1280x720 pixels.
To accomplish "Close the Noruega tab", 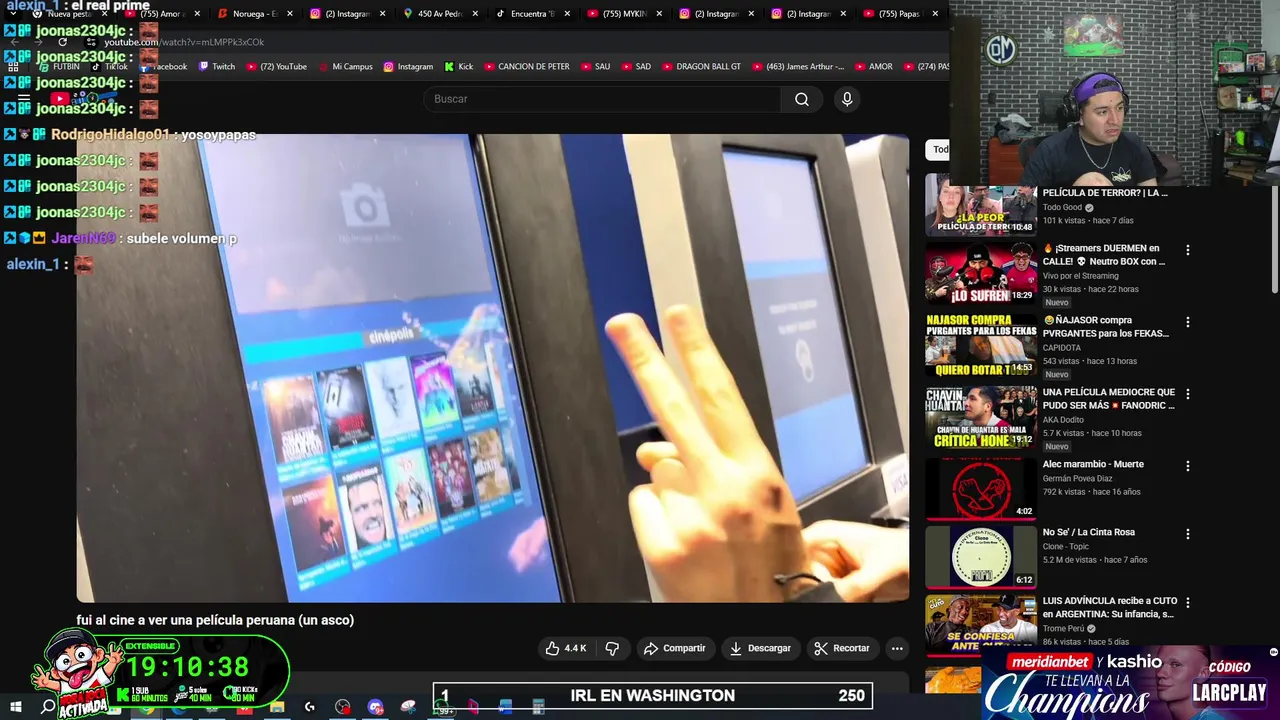I will [290, 14].
